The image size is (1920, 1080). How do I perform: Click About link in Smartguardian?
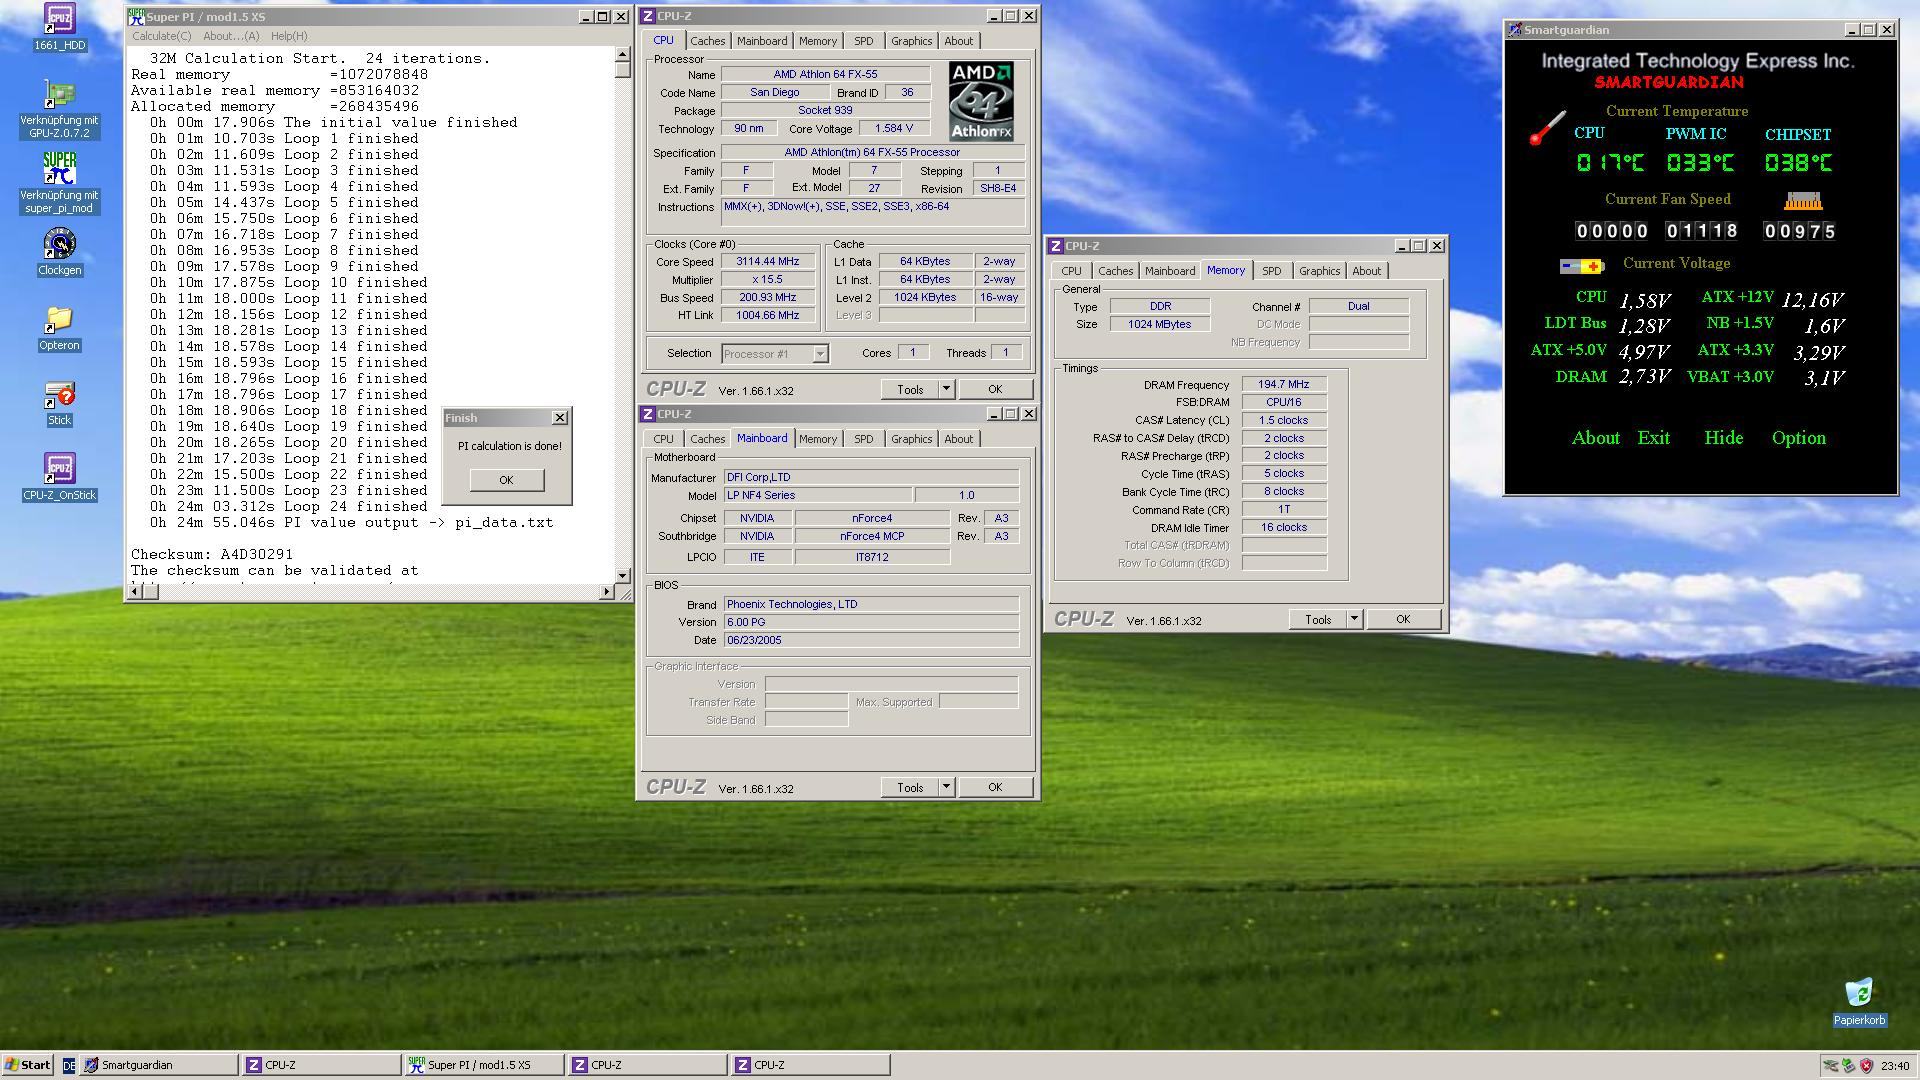[x=1595, y=438]
